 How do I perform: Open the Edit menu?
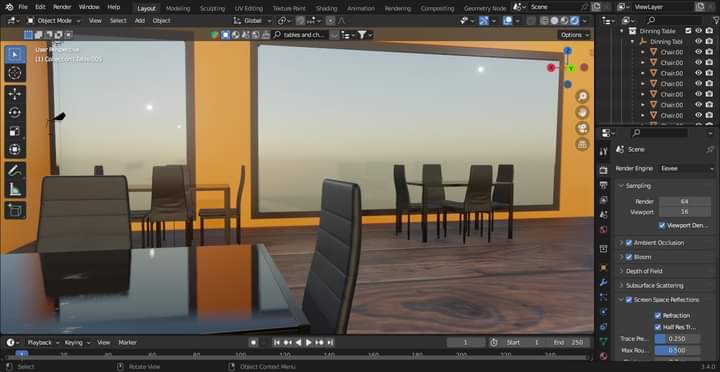40,7
